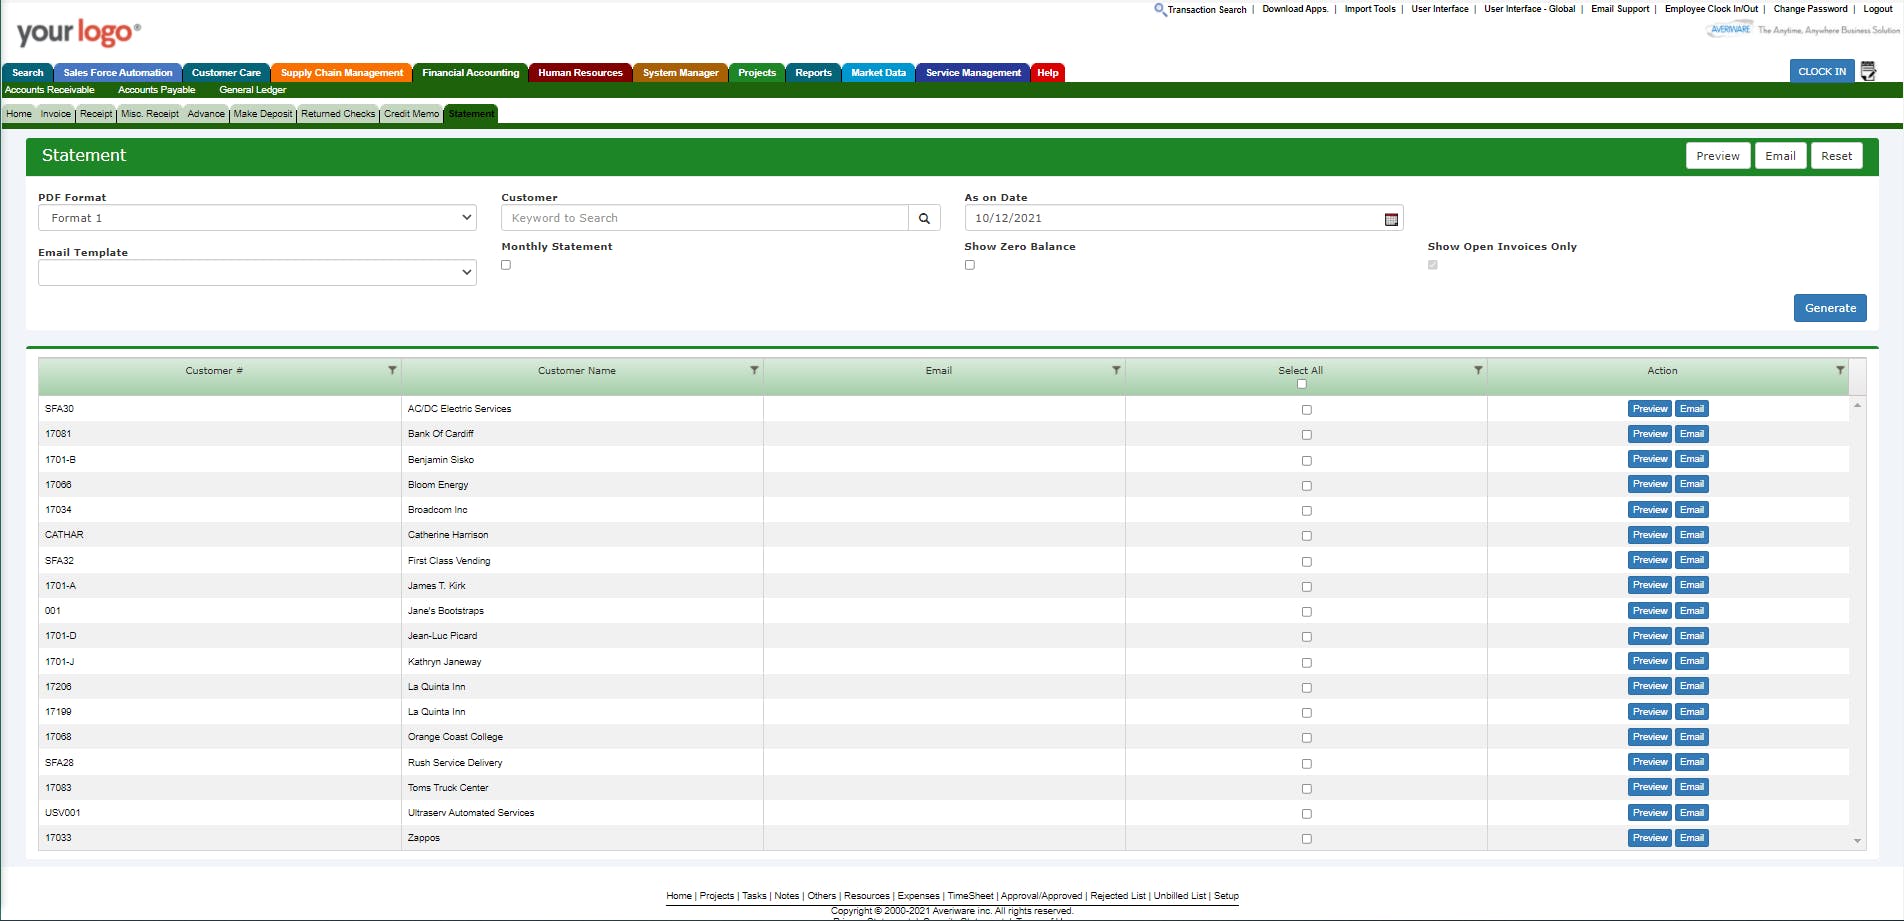Open the Email Template dropdown
The width and height of the screenshot is (1904, 921).
(x=257, y=272)
